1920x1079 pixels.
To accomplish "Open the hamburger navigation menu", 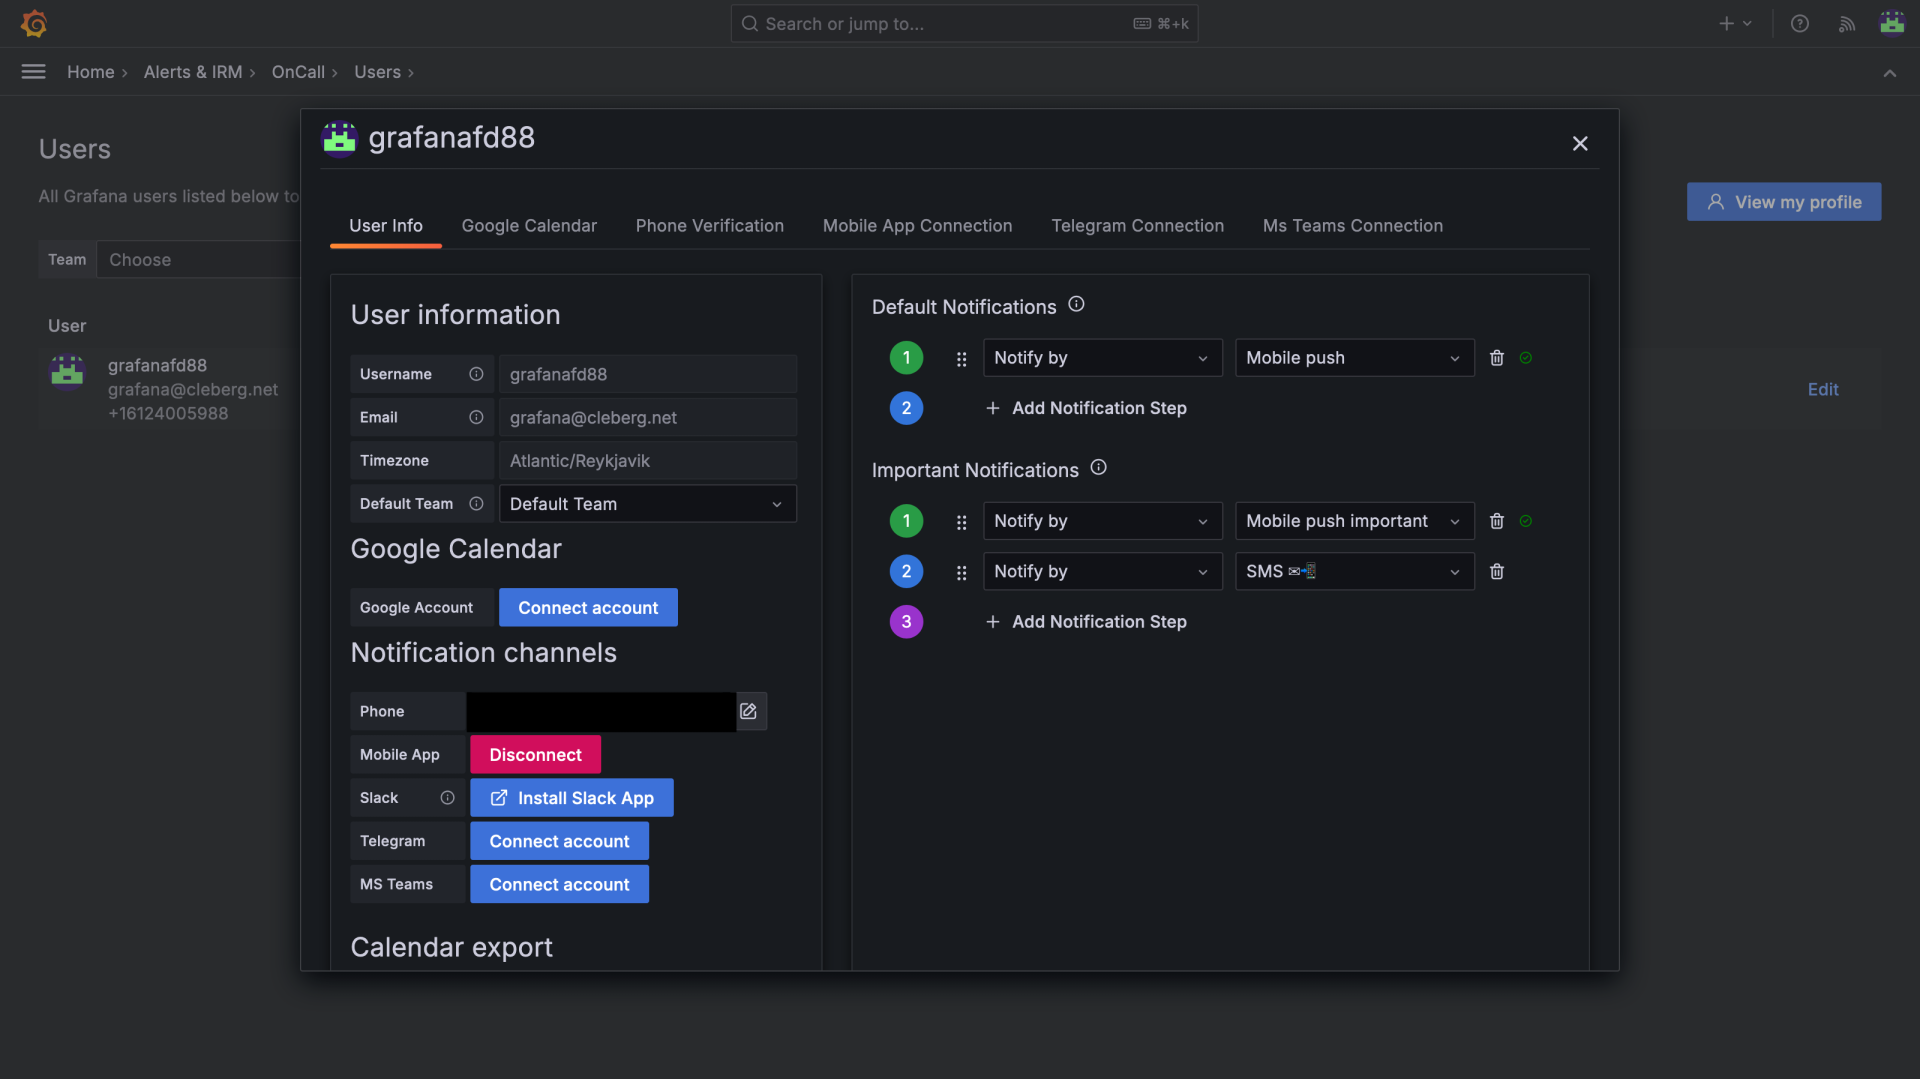I will pyautogui.click(x=33, y=72).
